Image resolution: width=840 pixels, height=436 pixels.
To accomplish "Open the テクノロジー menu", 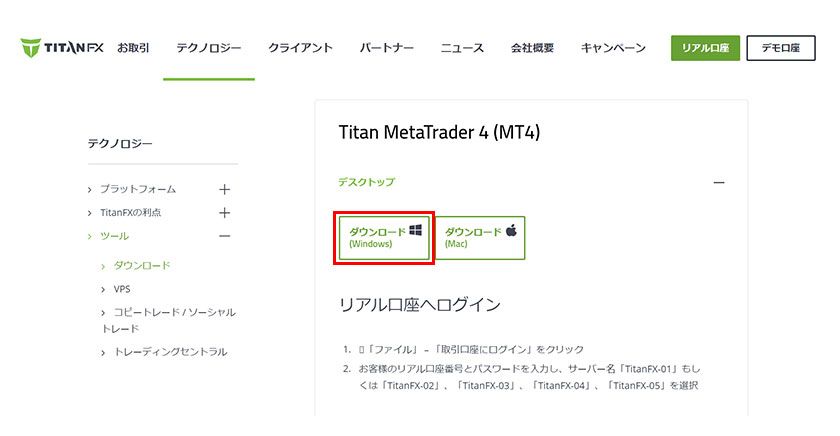I will [208, 48].
